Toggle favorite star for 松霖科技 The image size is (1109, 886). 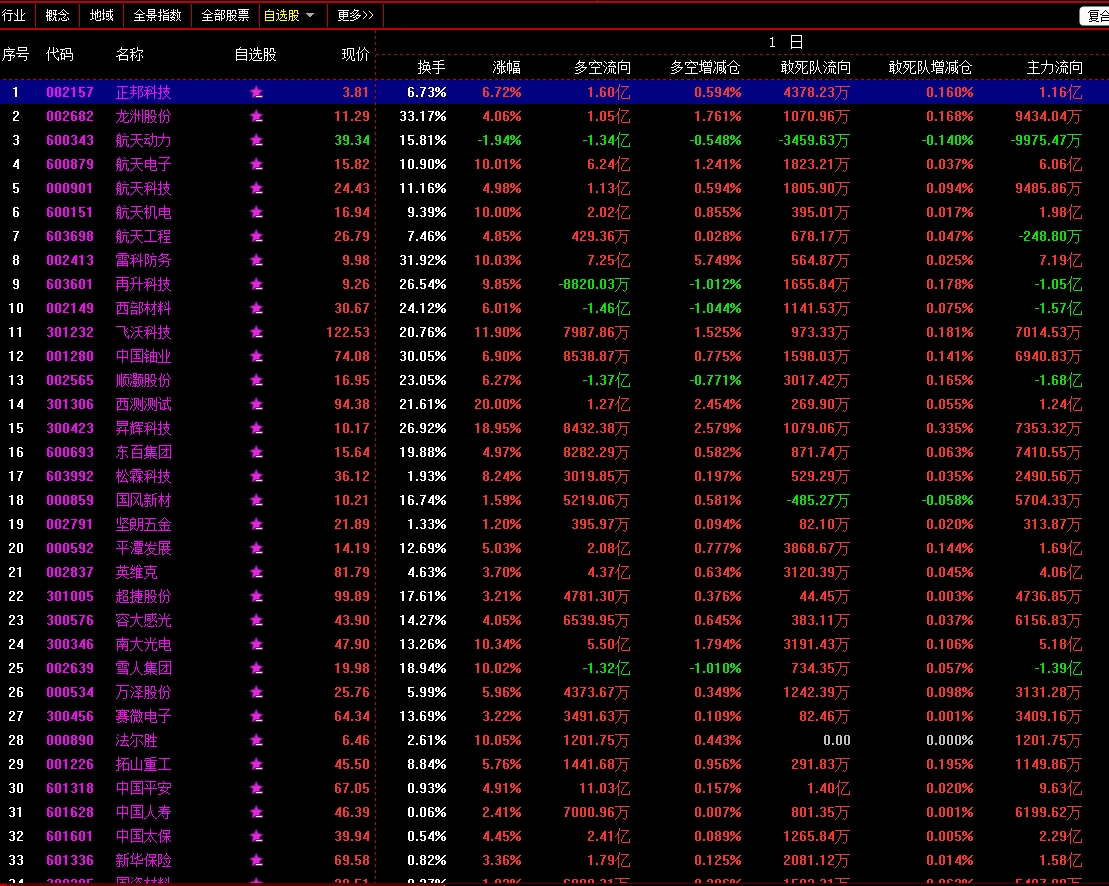(256, 477)
